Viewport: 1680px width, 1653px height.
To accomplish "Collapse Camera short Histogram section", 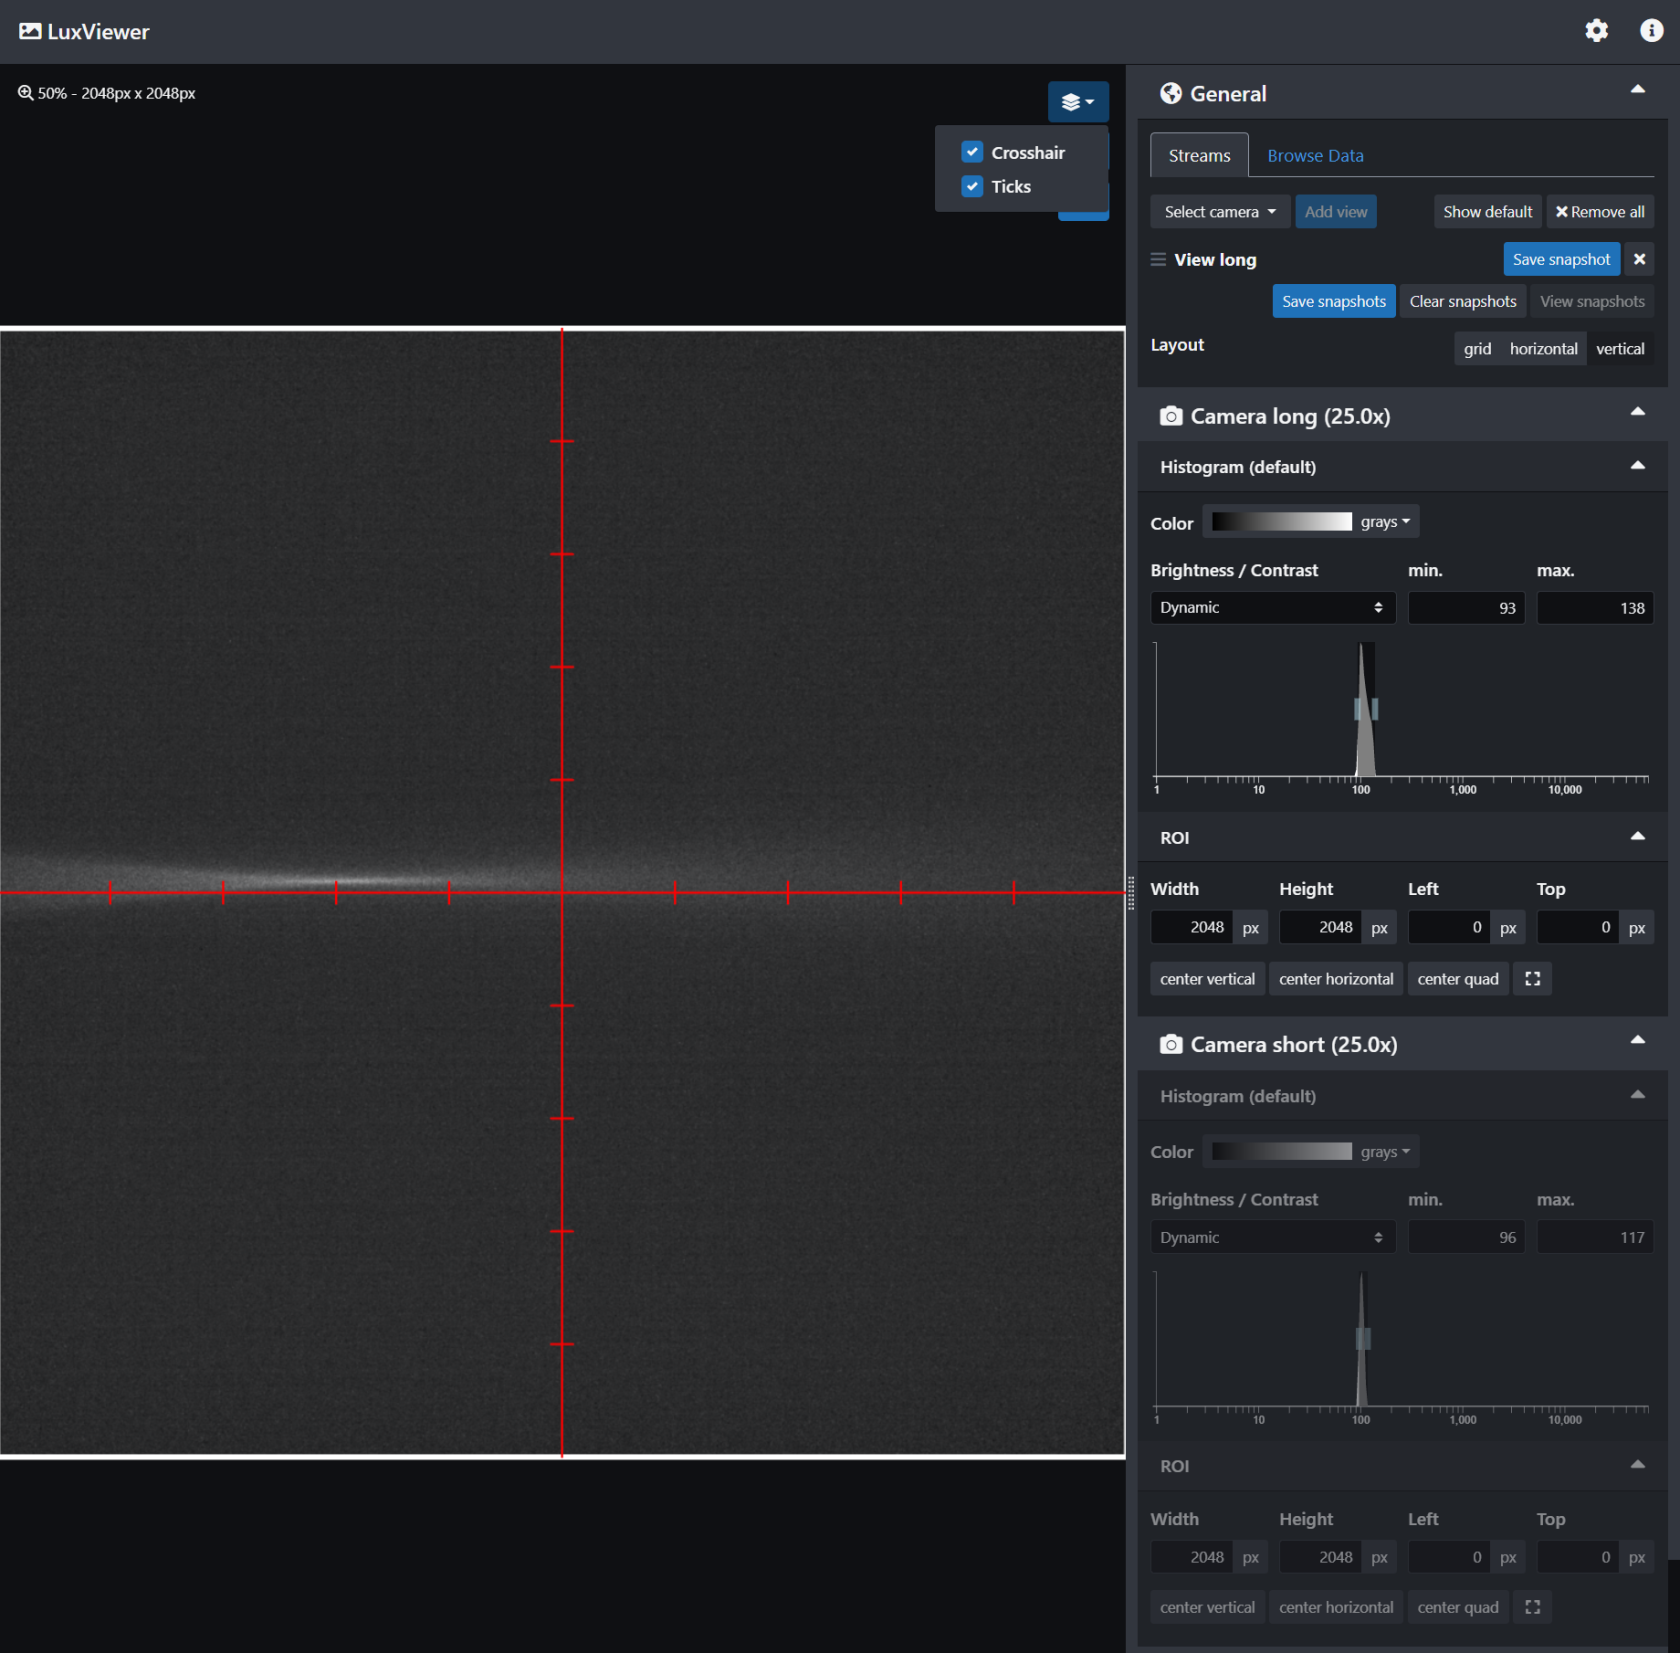I will click(1637, 1095).
